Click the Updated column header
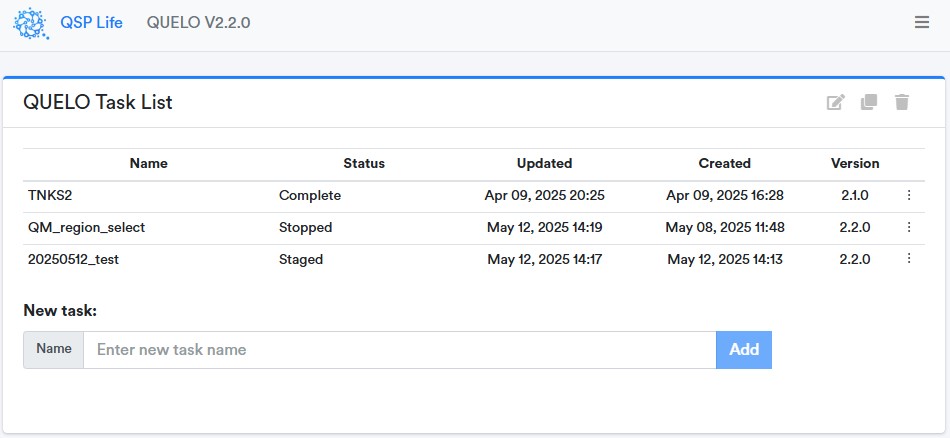Image resolution: width=950 pixels, height=438 pixels. click(x=544, y=163)
